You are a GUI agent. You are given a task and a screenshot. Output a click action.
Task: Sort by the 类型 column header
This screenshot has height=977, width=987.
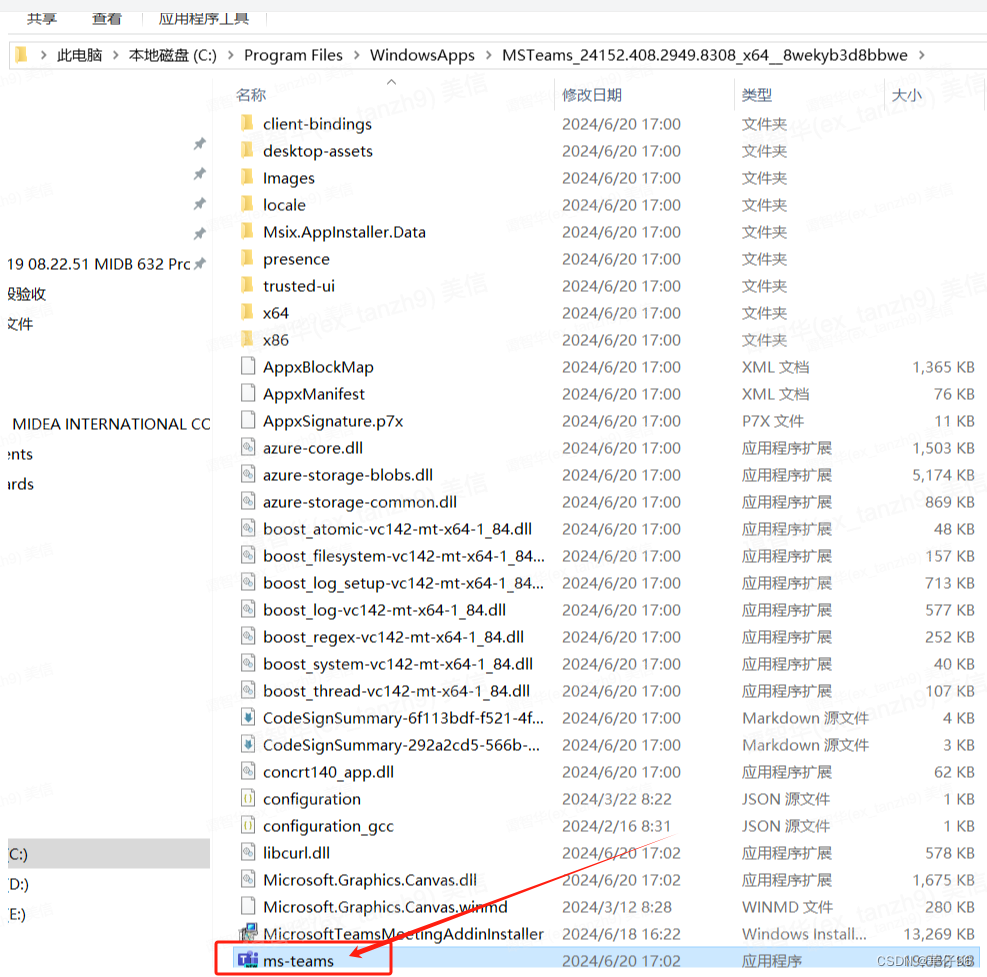pos(757,95)
